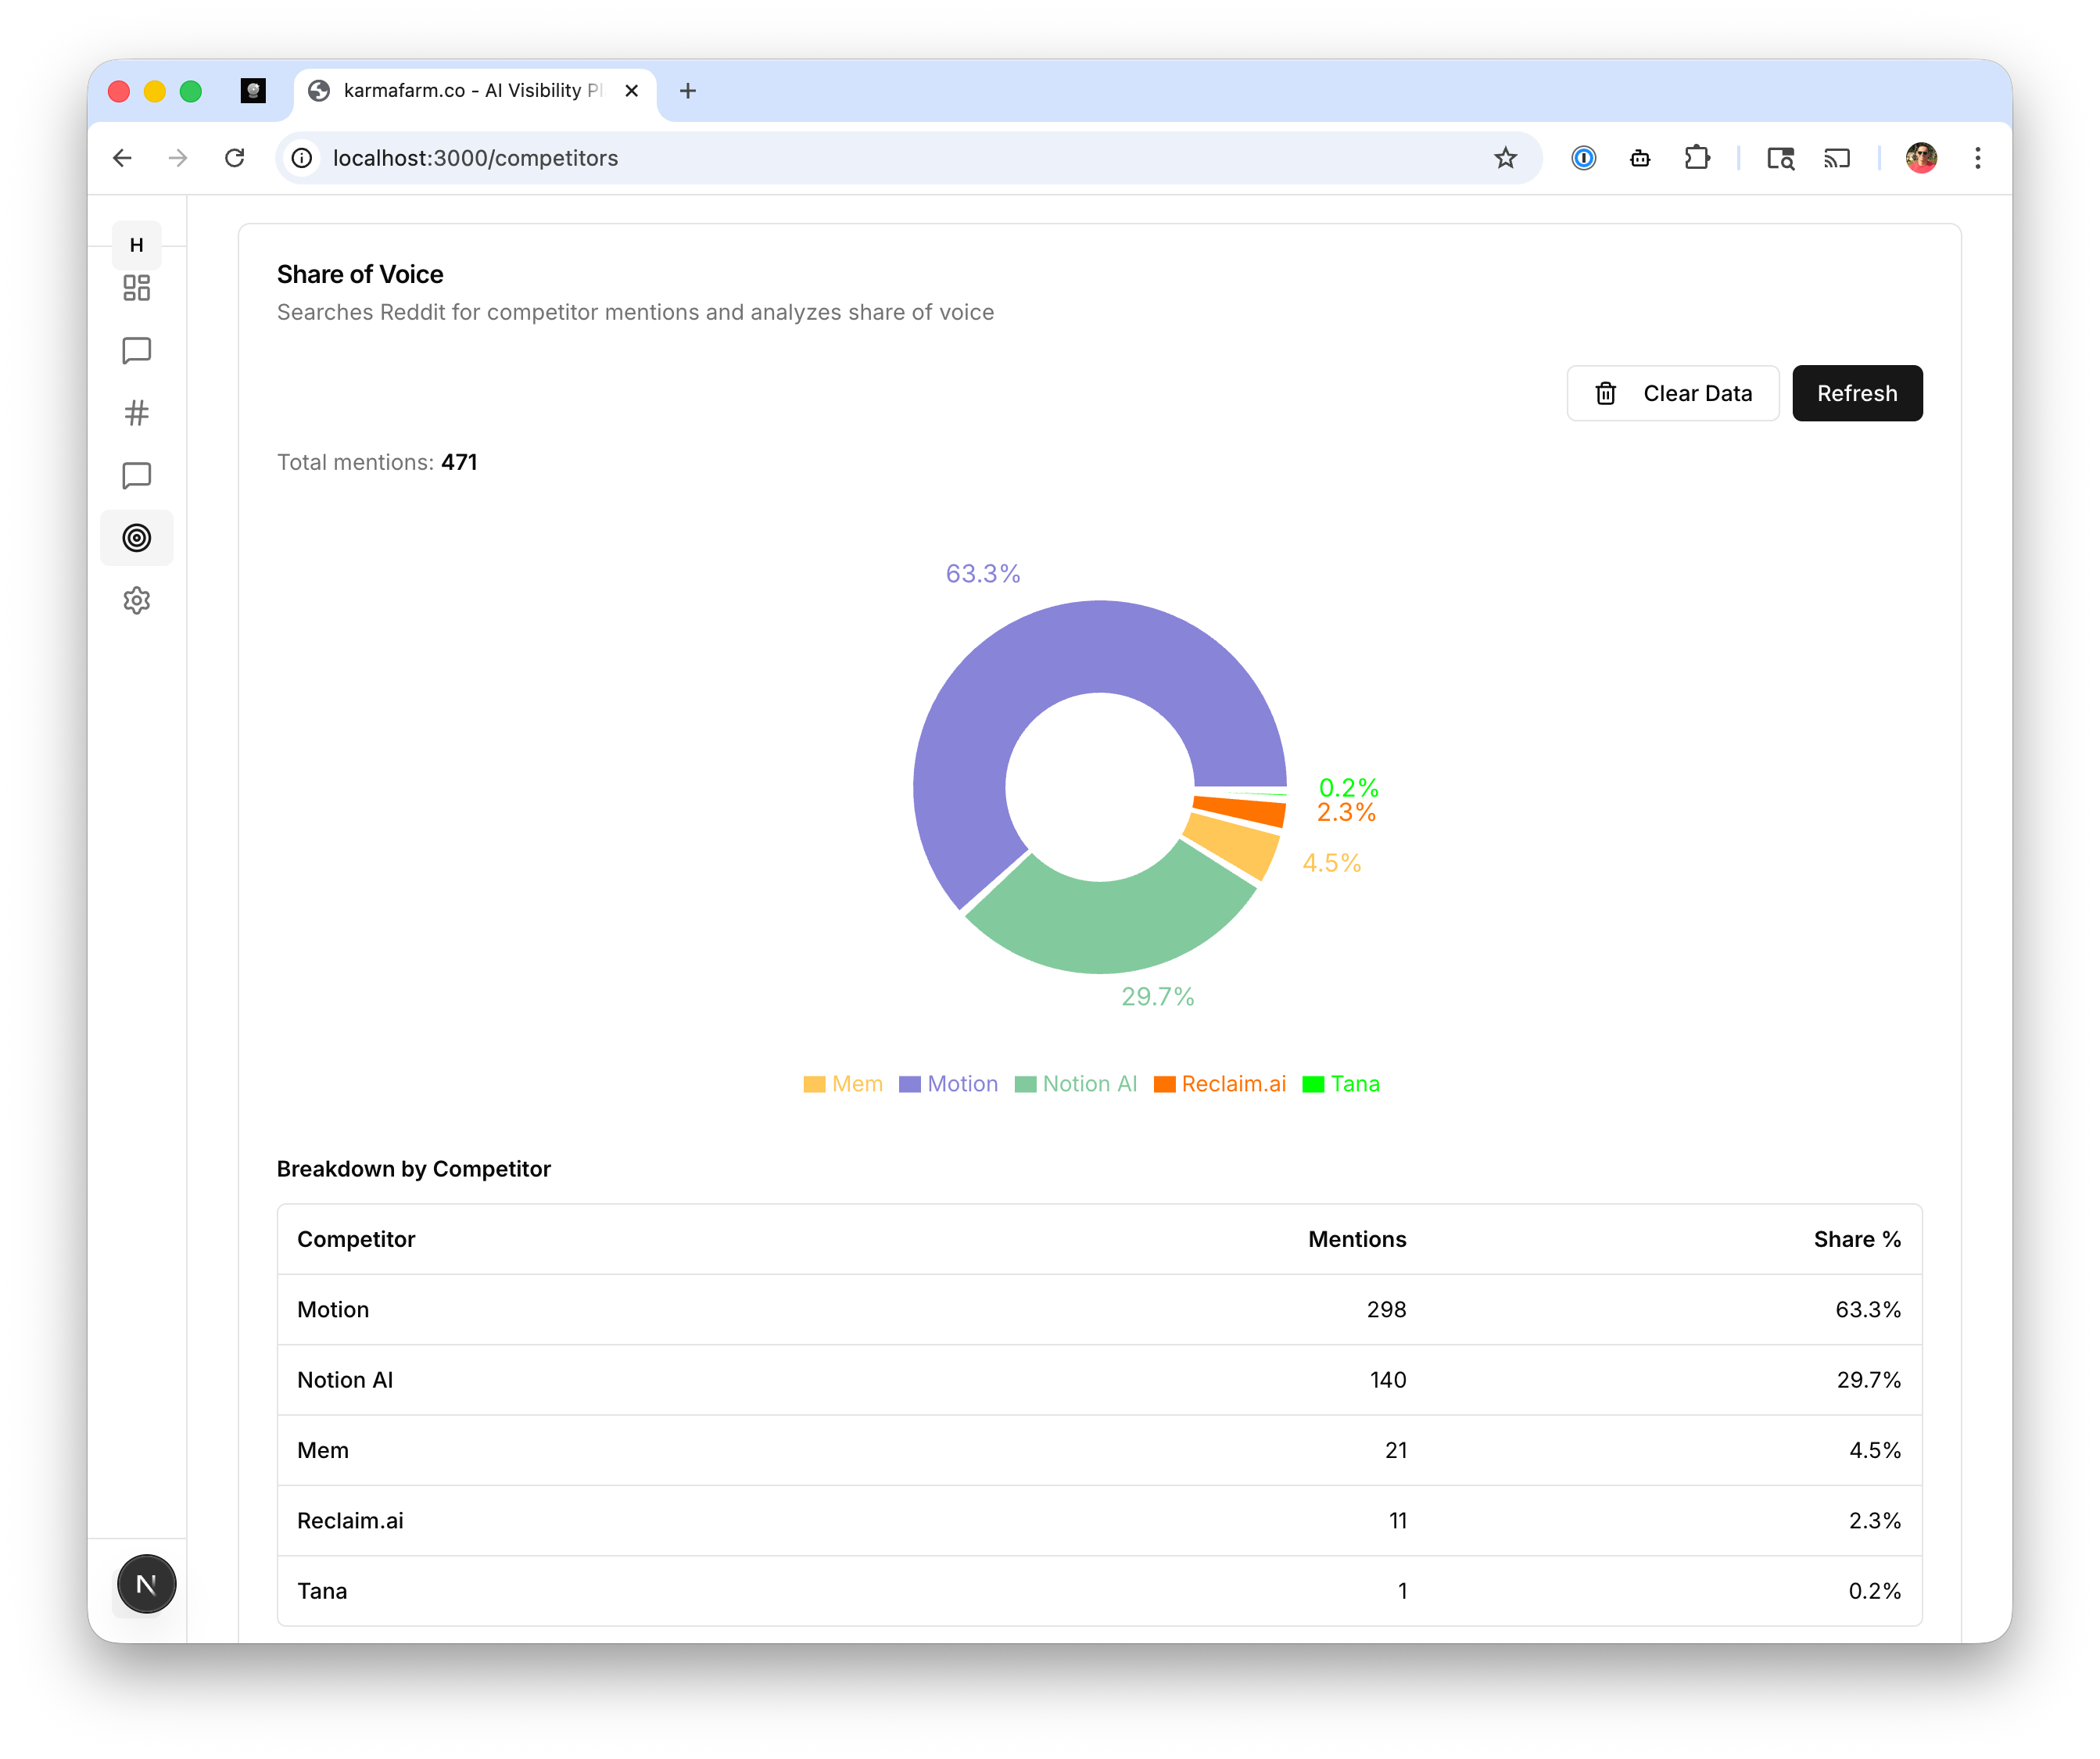Click the H workspace switcher at sidebar top
Screen dimensions: 2100x1759
(x=136, y=245)
